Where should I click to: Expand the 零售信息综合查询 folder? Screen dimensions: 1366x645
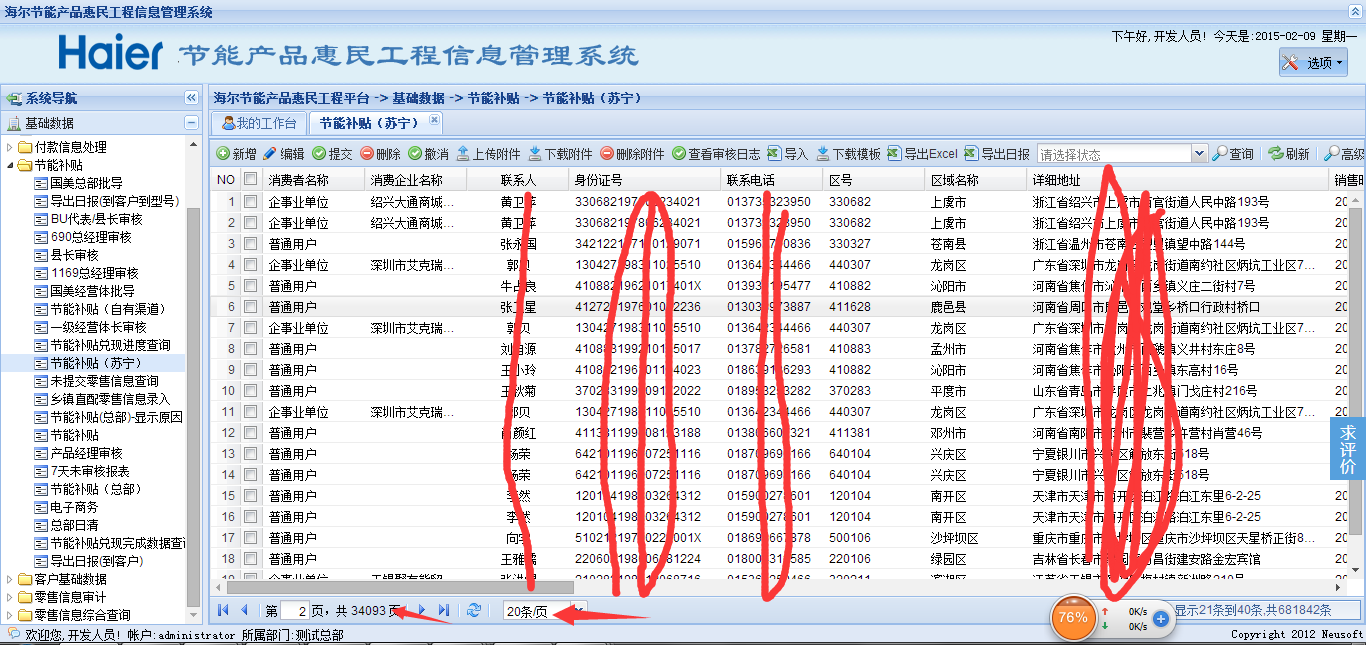11,615
